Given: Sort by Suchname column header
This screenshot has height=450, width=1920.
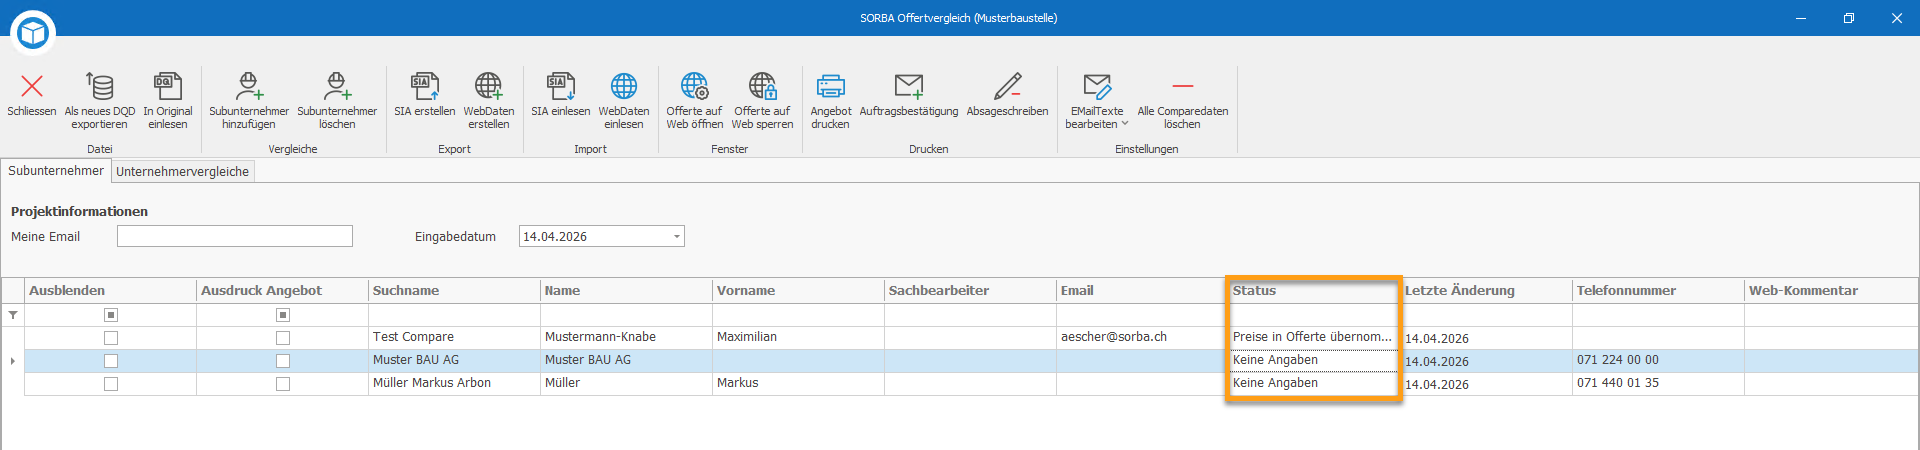Looking at the screenshot, I should click(454, 291).
